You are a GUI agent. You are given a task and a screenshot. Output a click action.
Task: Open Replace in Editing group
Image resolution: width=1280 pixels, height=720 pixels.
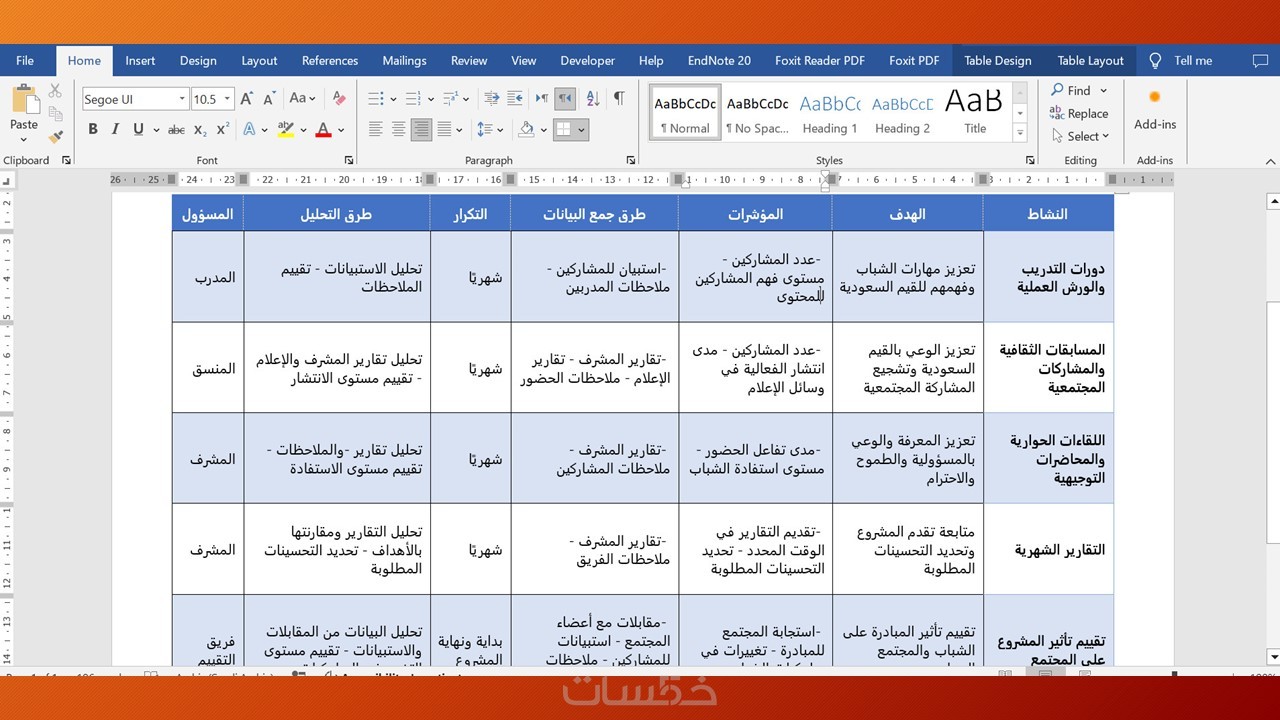coord(1079,114)
